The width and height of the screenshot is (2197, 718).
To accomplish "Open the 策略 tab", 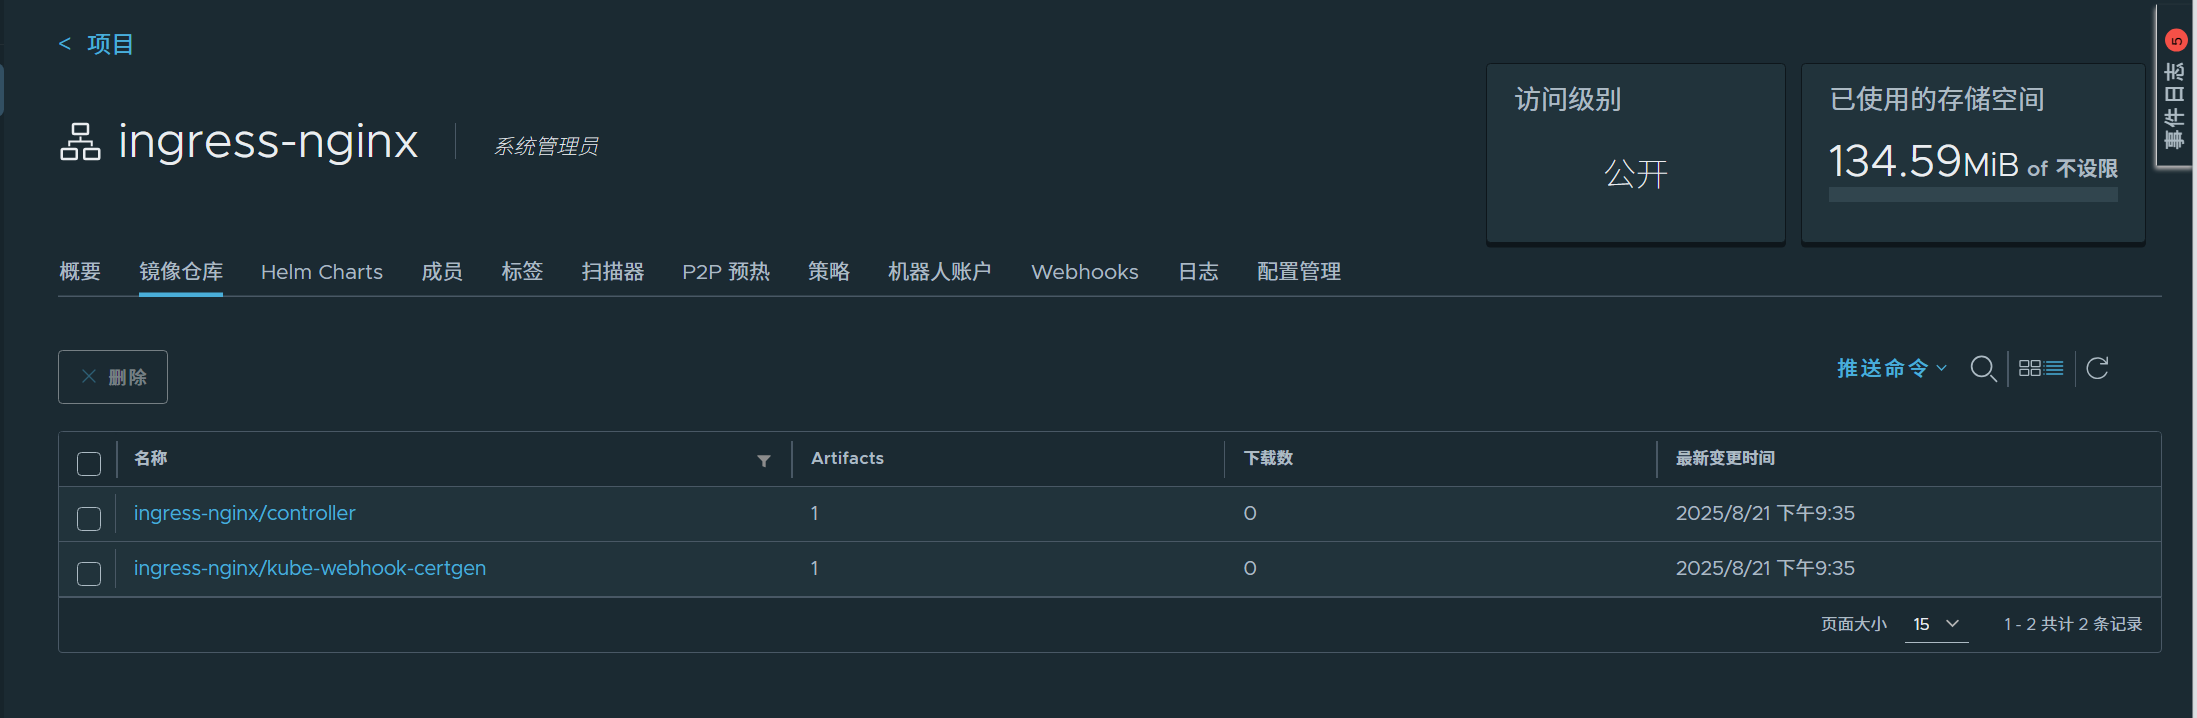I will point(829,272).
